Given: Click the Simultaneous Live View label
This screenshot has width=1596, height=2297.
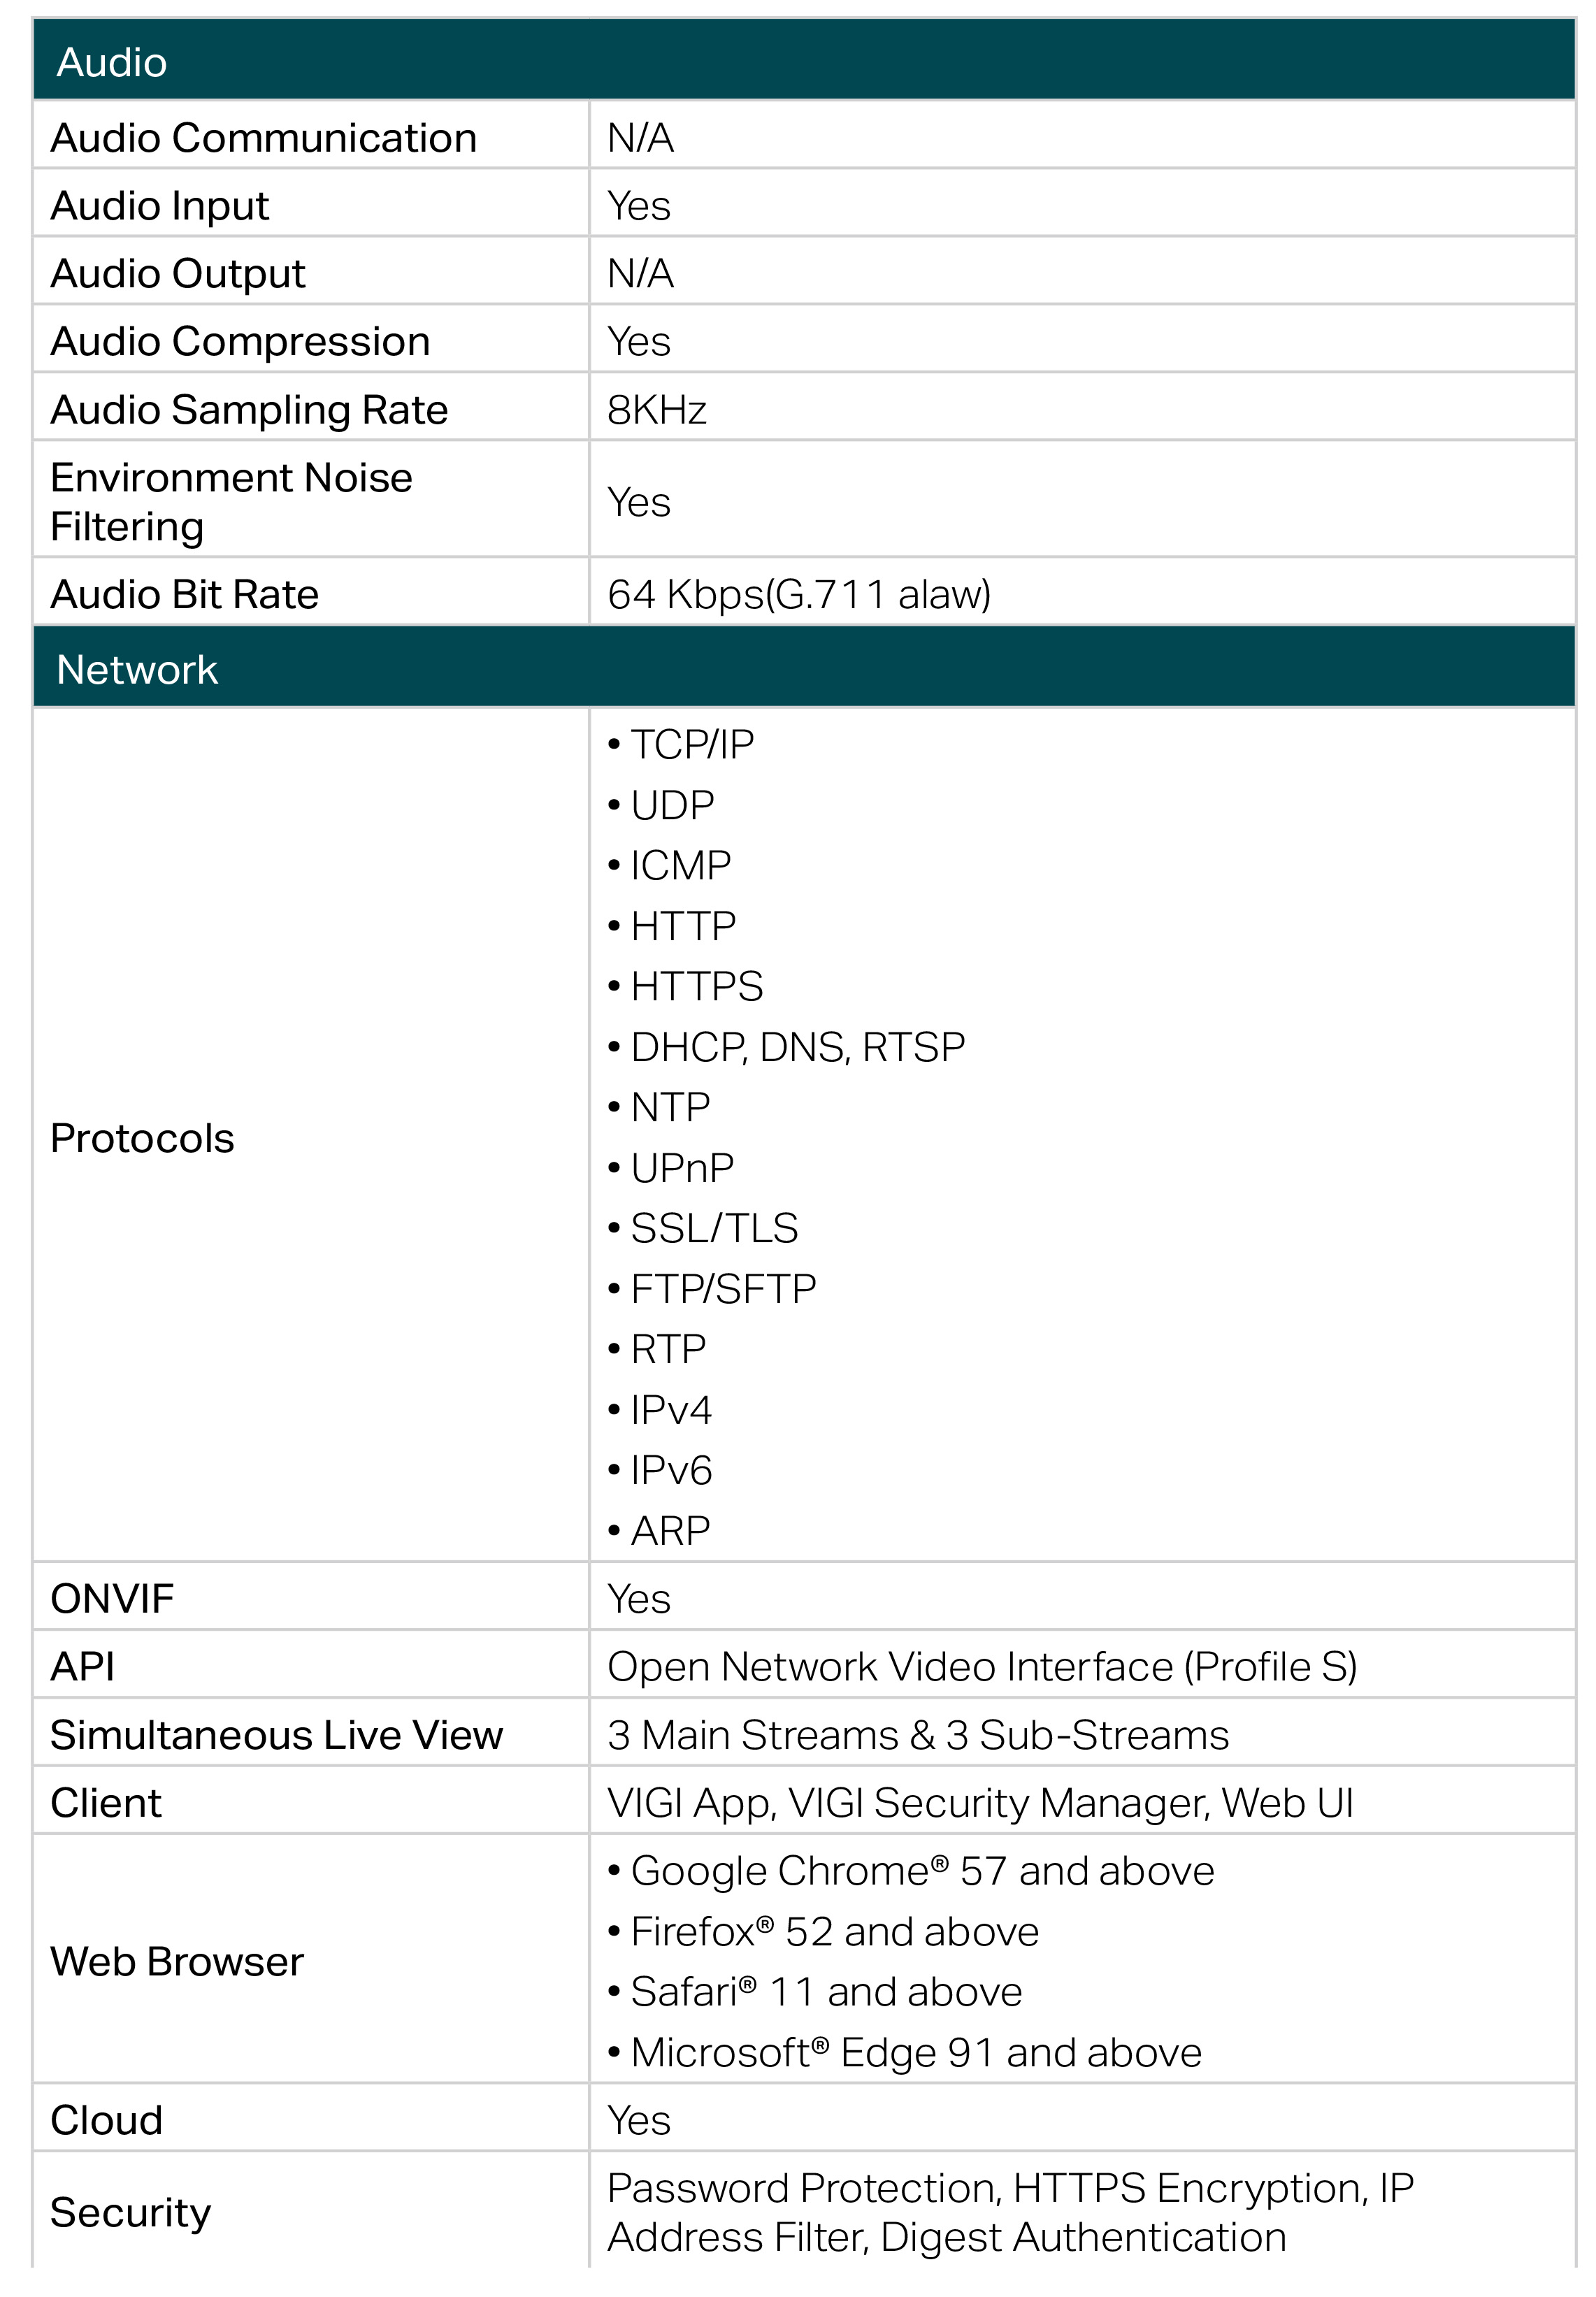Looking at the screenshot, I should click(276, 1735).
